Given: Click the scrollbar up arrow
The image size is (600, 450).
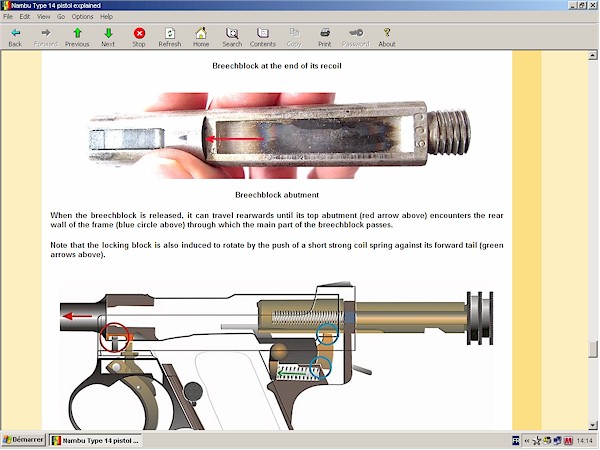Looking at the screenshot, I should pos(593,55).
